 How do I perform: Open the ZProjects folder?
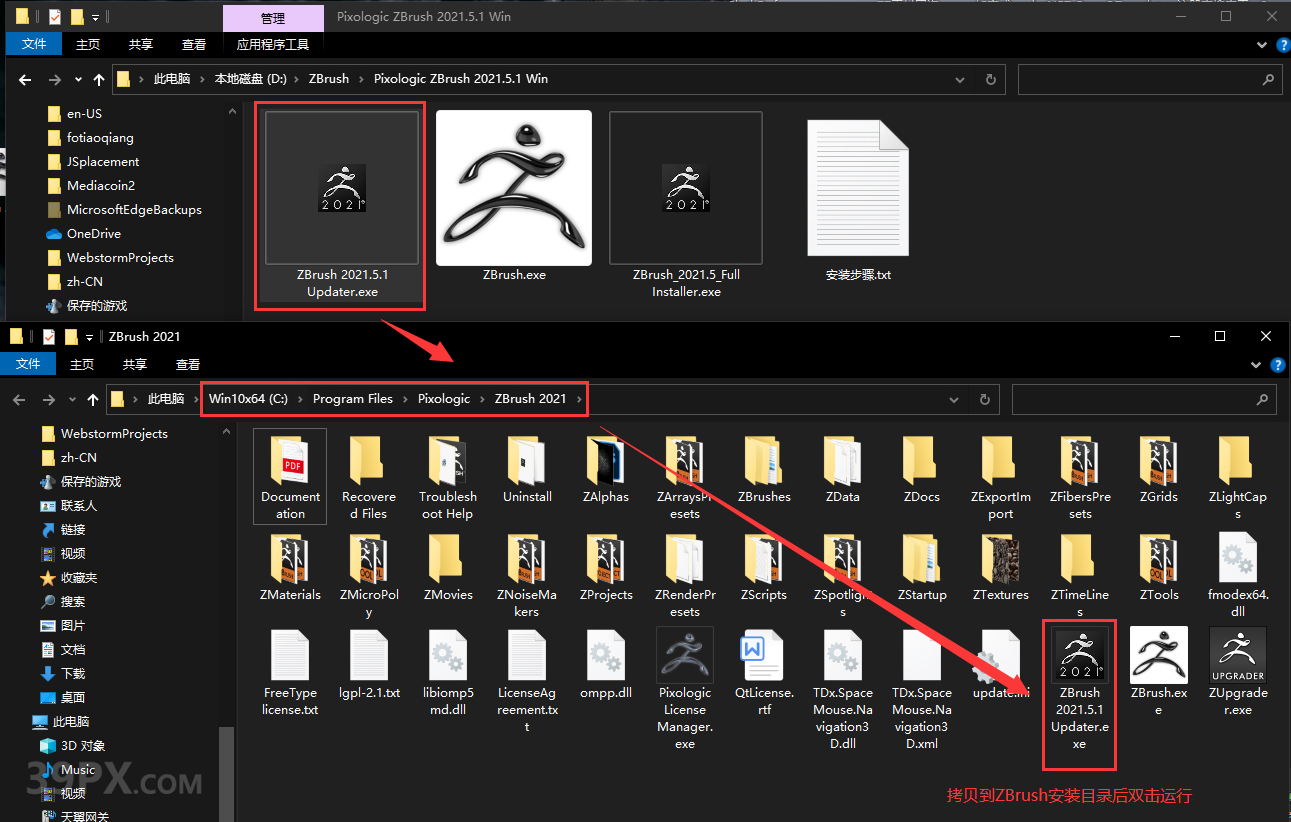[x=606, y=568]
